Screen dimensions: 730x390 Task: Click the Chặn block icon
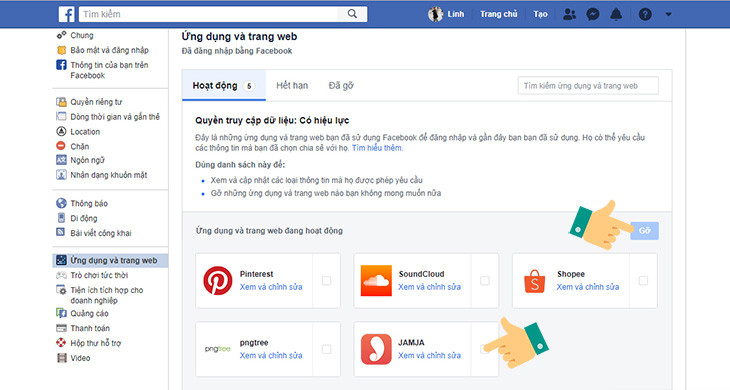click(x=61, y=146)
